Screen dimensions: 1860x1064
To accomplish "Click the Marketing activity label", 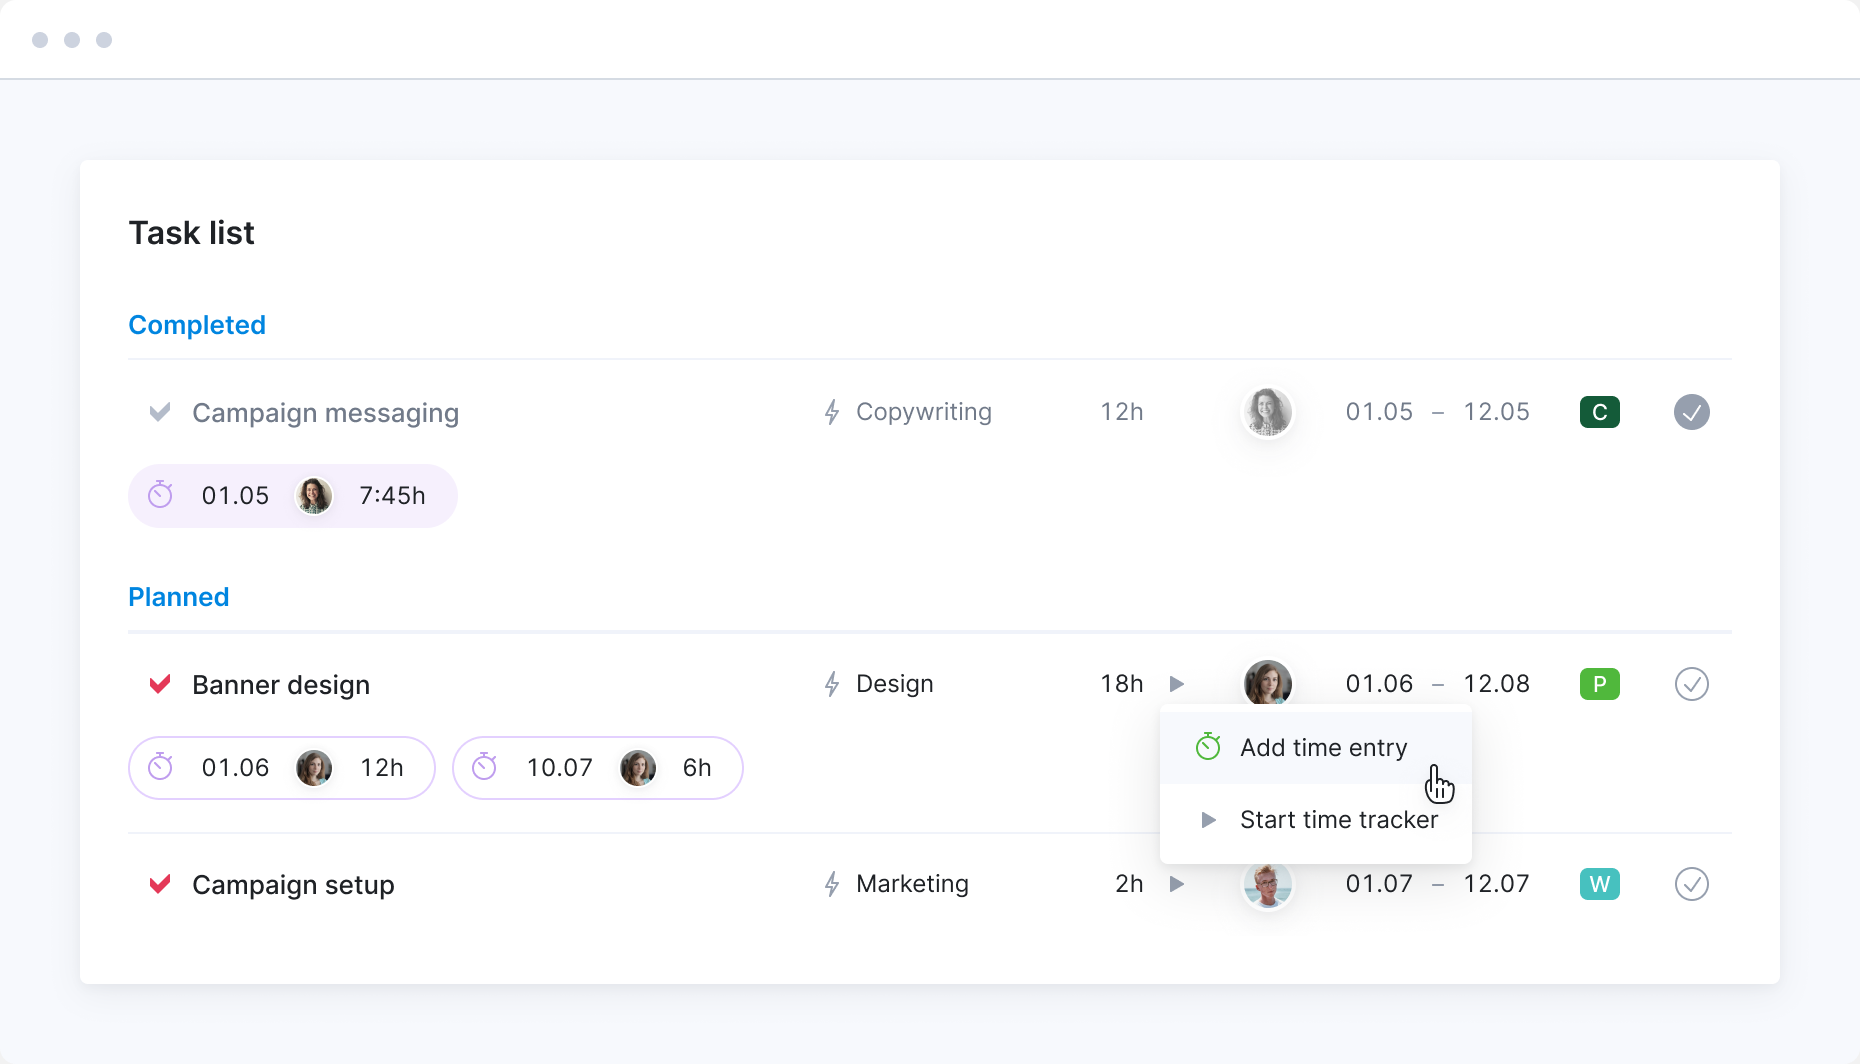I will 912,884.
